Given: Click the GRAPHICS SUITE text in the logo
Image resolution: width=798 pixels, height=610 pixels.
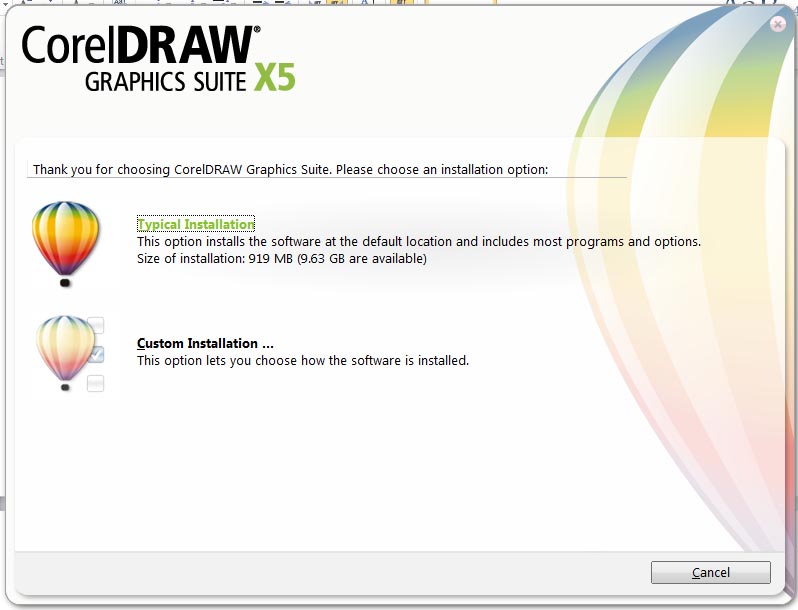Looking at the screenshot, I should point(165,81).
